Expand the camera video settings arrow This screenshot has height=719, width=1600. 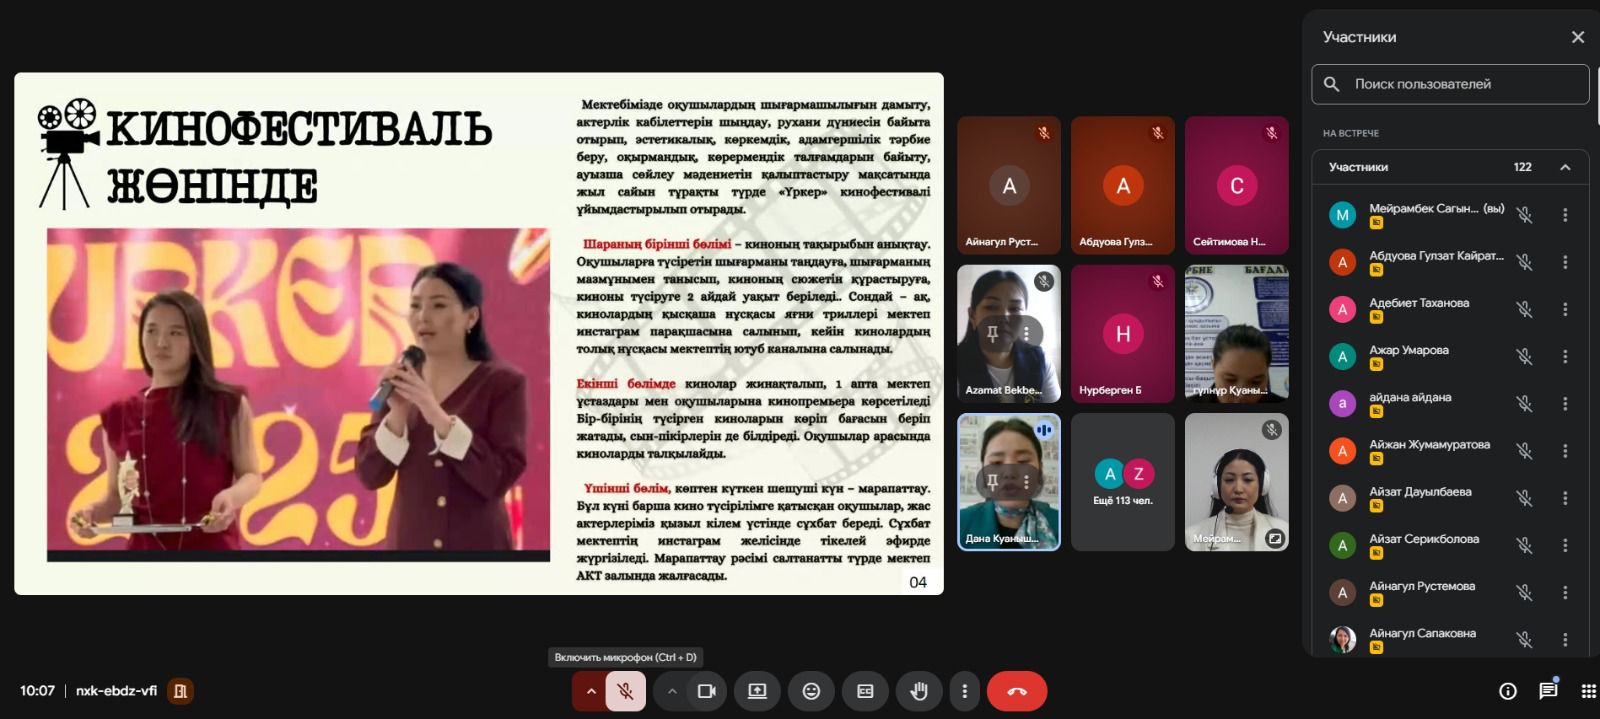672,691
